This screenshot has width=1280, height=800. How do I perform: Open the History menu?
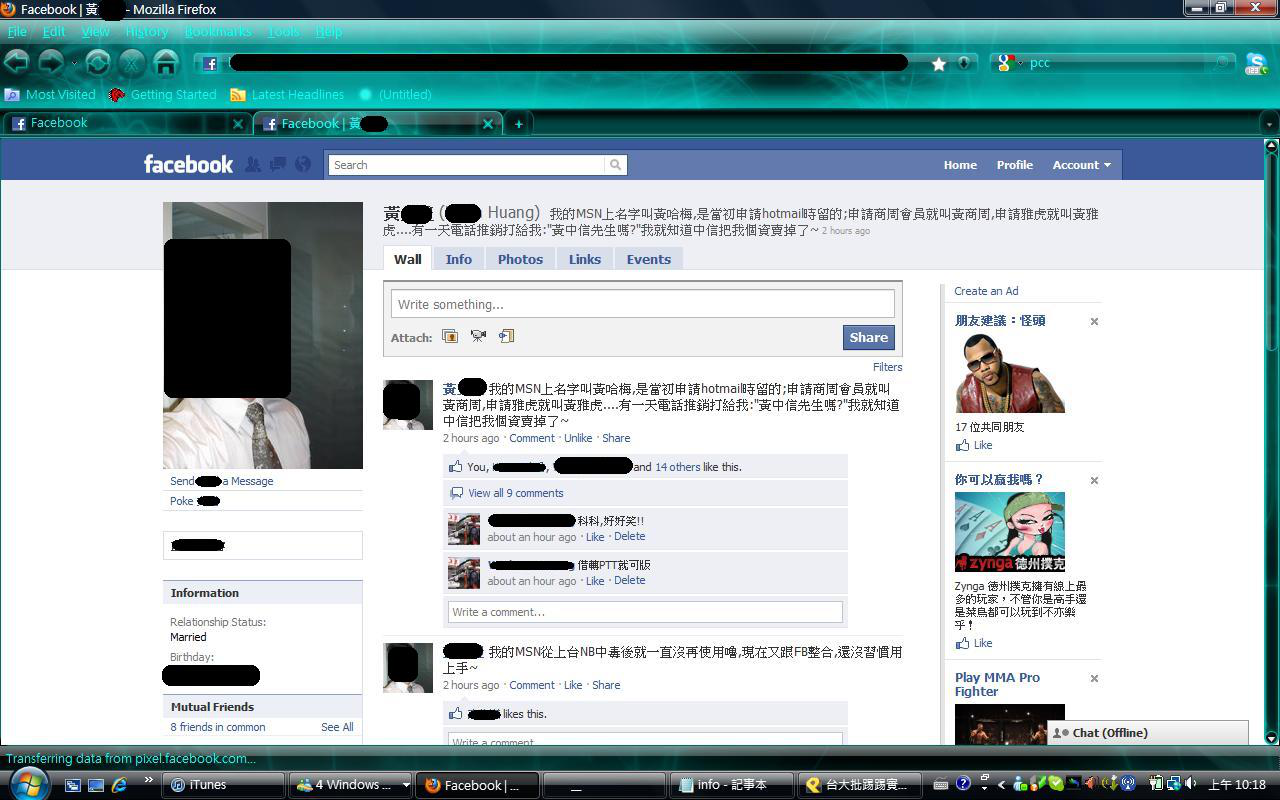tap(147, 32)
